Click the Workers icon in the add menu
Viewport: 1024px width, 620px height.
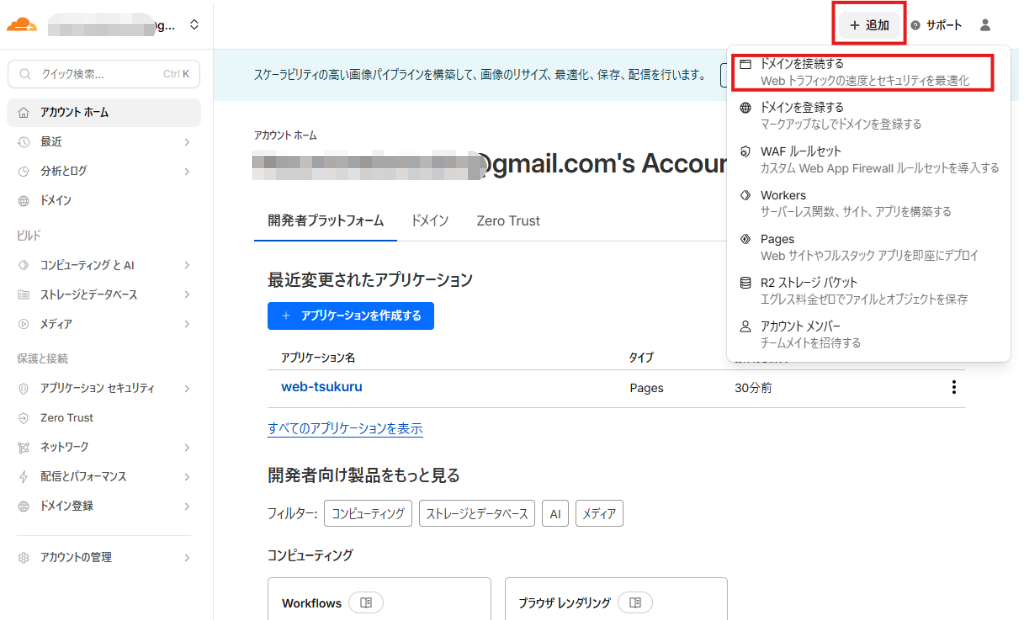tap(744, 195)
